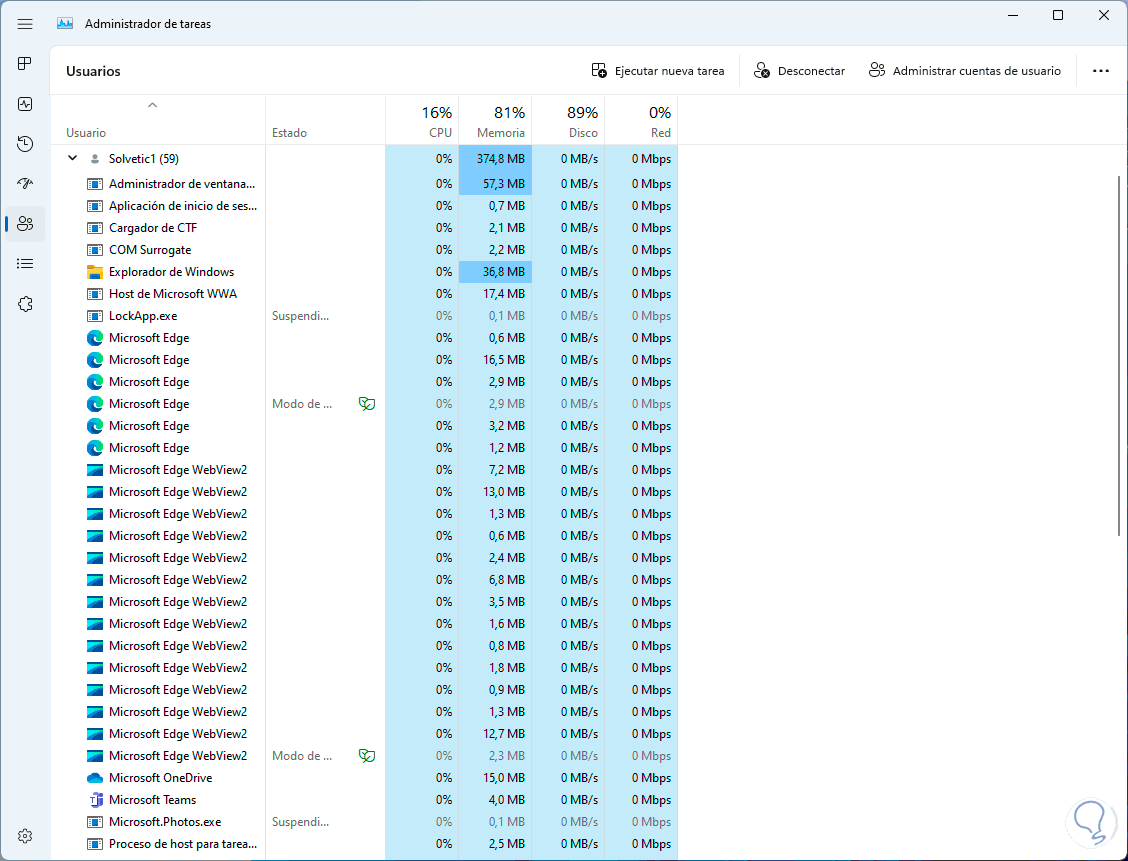Go to the Processes page icon

[x=25, y=64]
